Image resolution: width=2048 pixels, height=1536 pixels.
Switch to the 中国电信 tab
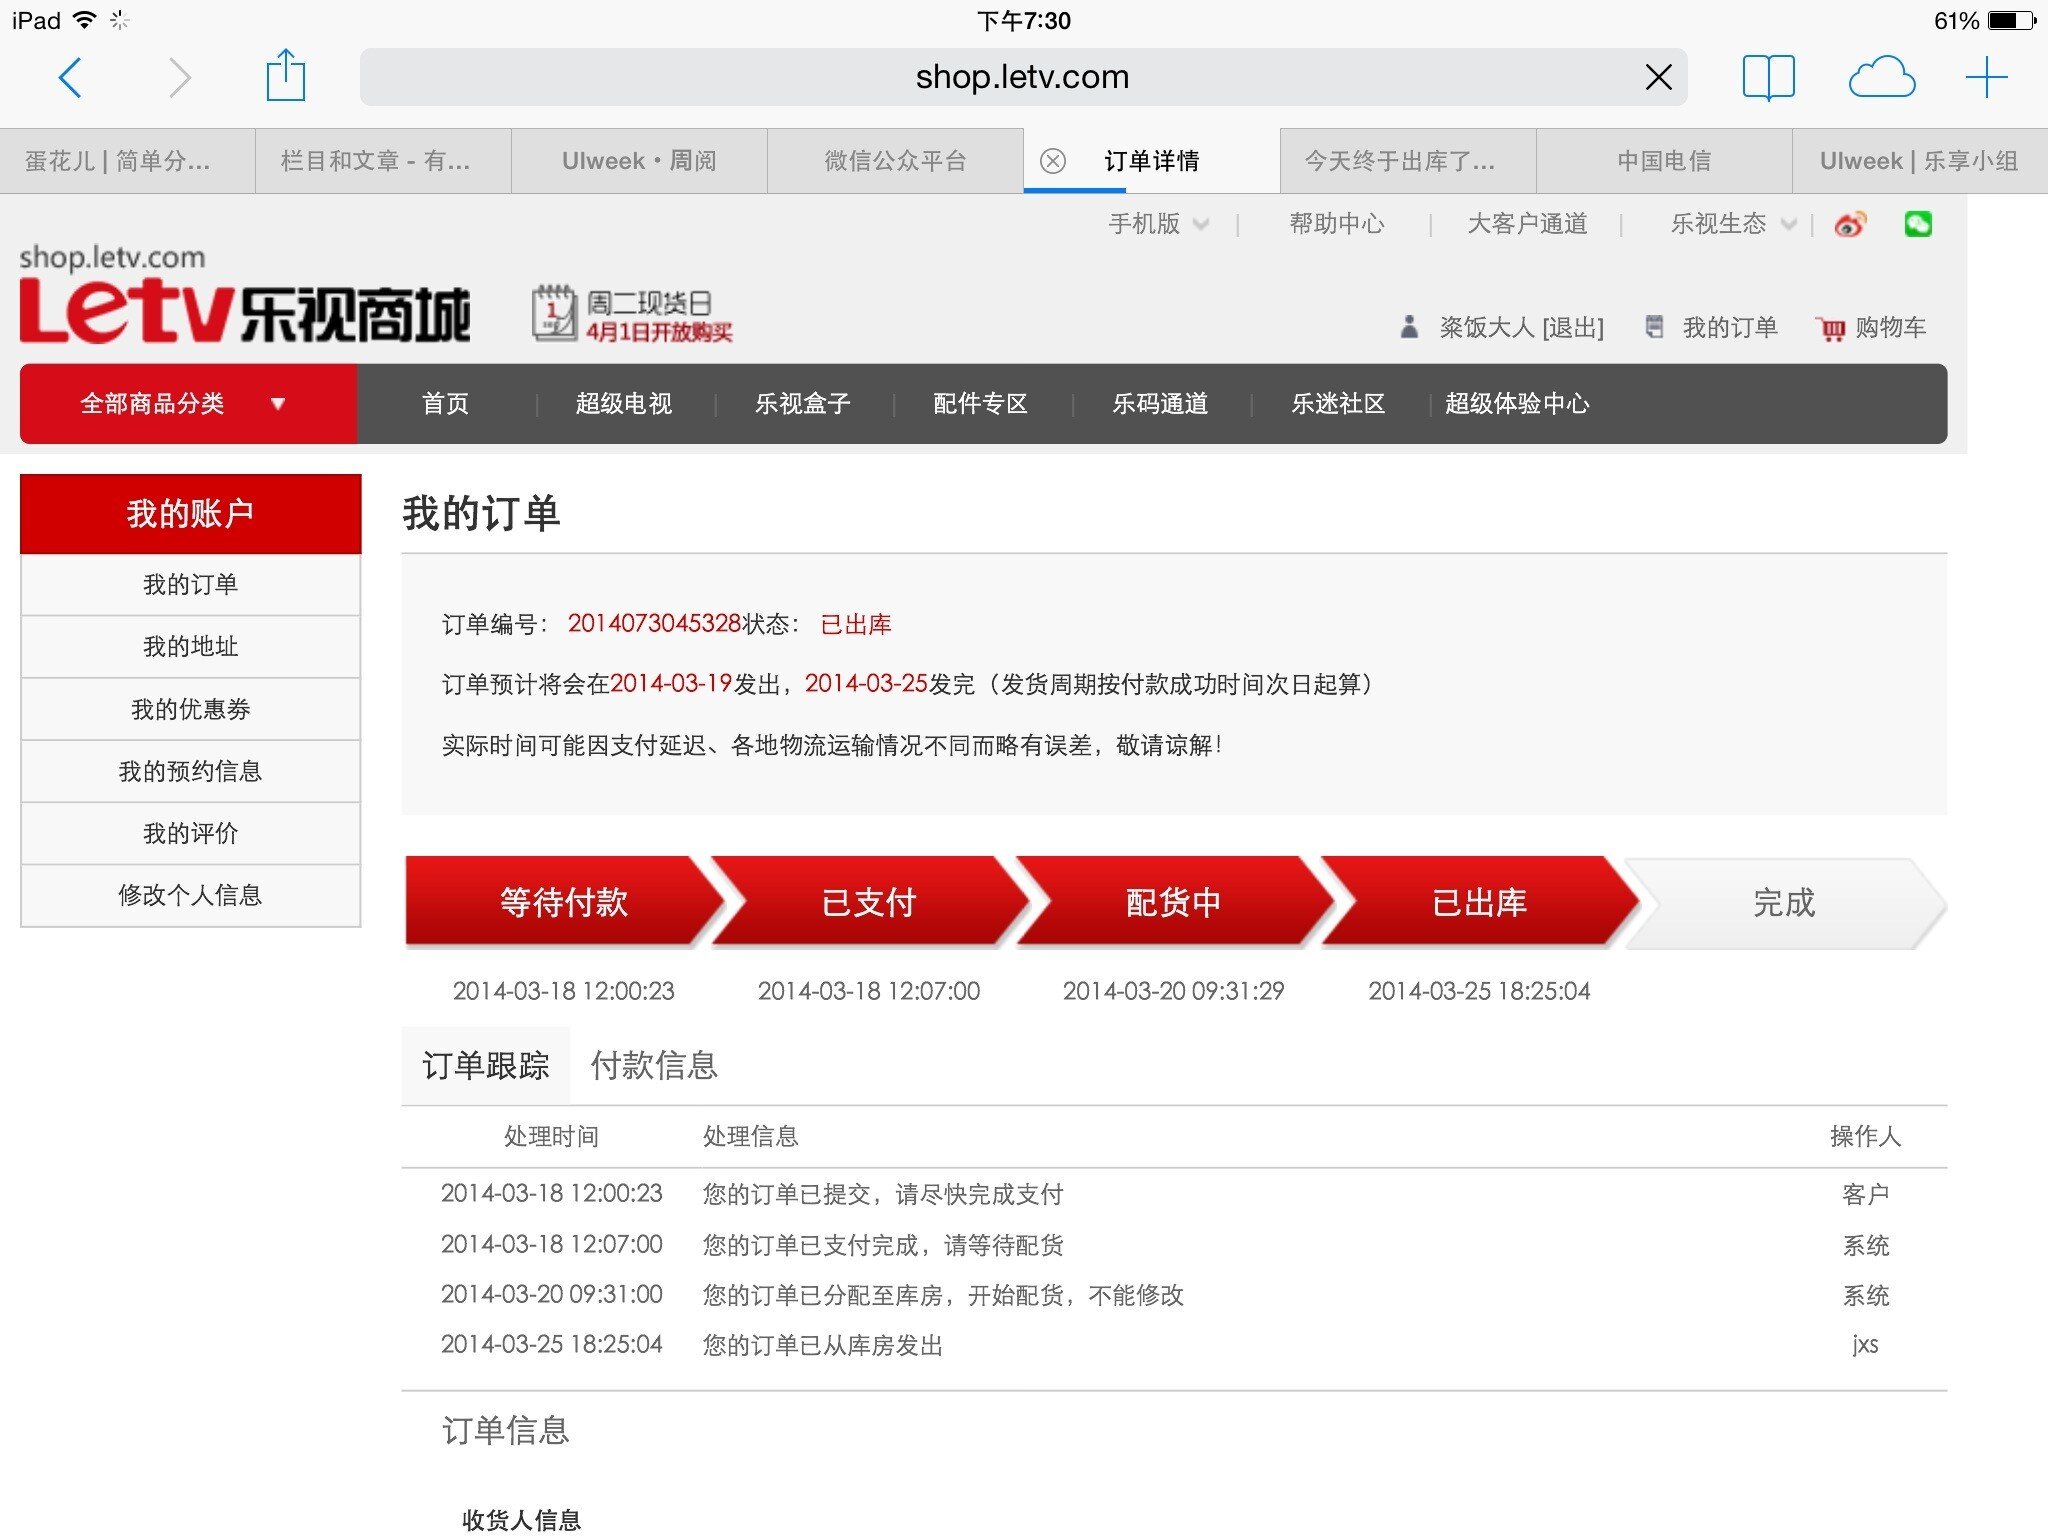pyautogui.click(x=1664, y=161)
